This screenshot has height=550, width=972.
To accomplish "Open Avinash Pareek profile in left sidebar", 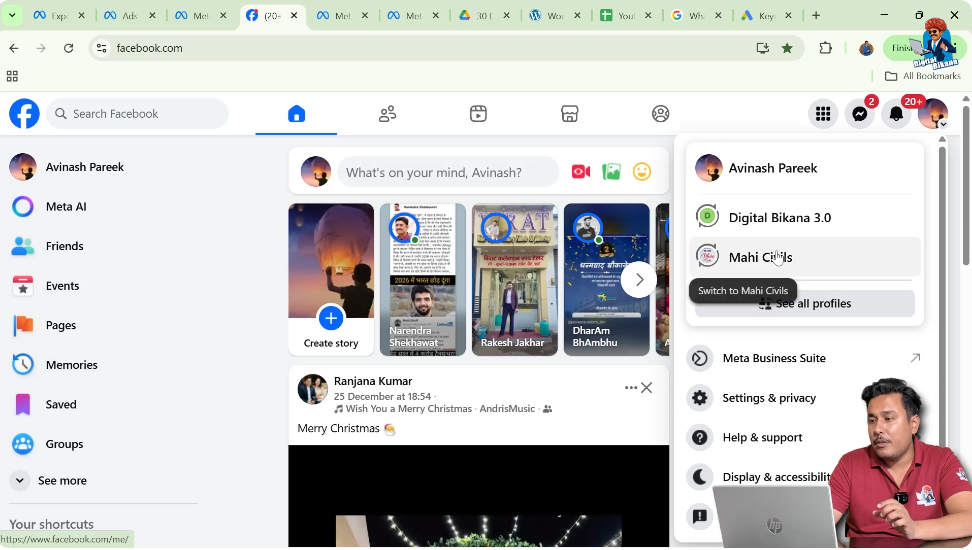I will (x=84, y=167).
